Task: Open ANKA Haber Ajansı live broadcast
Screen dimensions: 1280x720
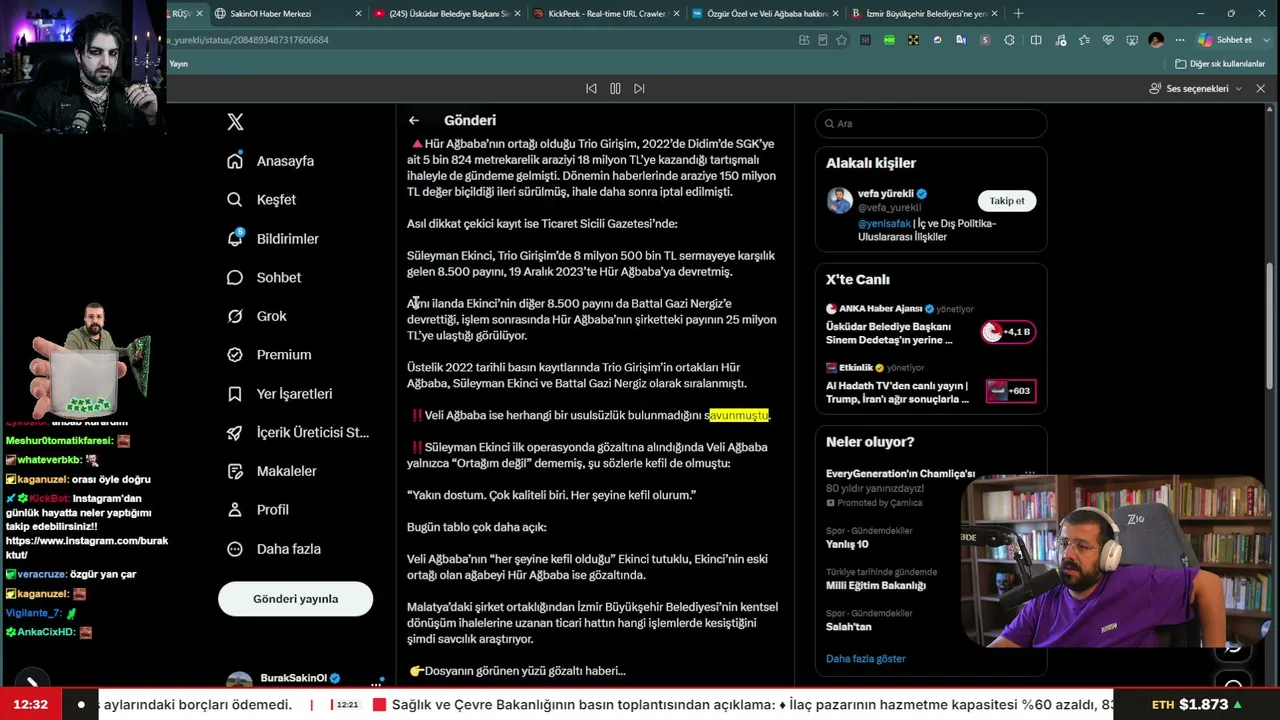Action: (x=931, y=325)
